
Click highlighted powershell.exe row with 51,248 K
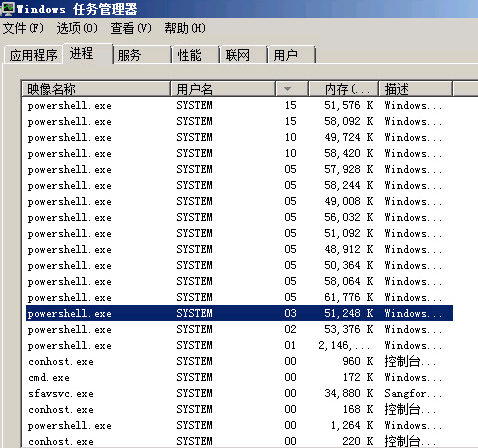pyautogui.click(x=239, y=313)
